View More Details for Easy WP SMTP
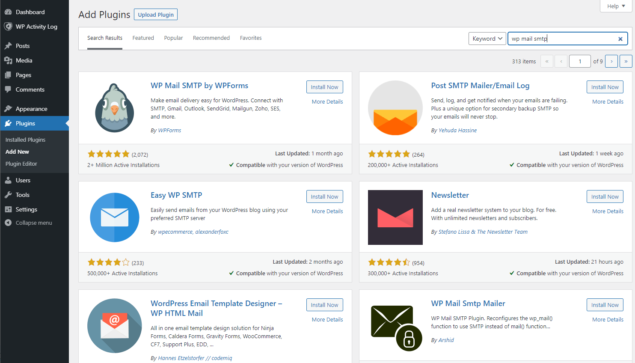This screenshot has width=635, height=363. click(327, 211)
